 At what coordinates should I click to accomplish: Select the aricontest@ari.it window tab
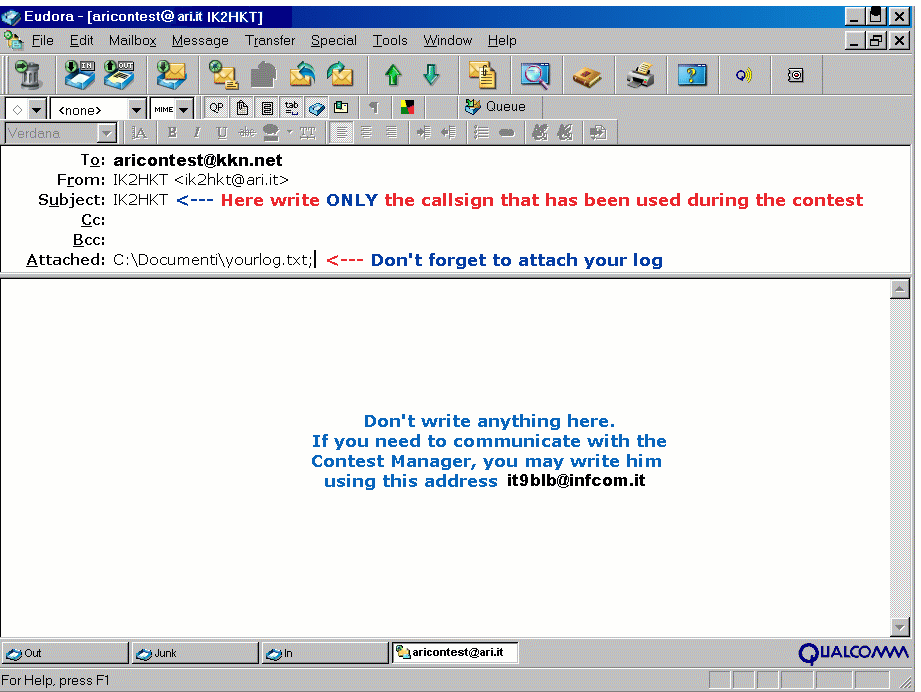pyautogui.click(x=455, y=653)
